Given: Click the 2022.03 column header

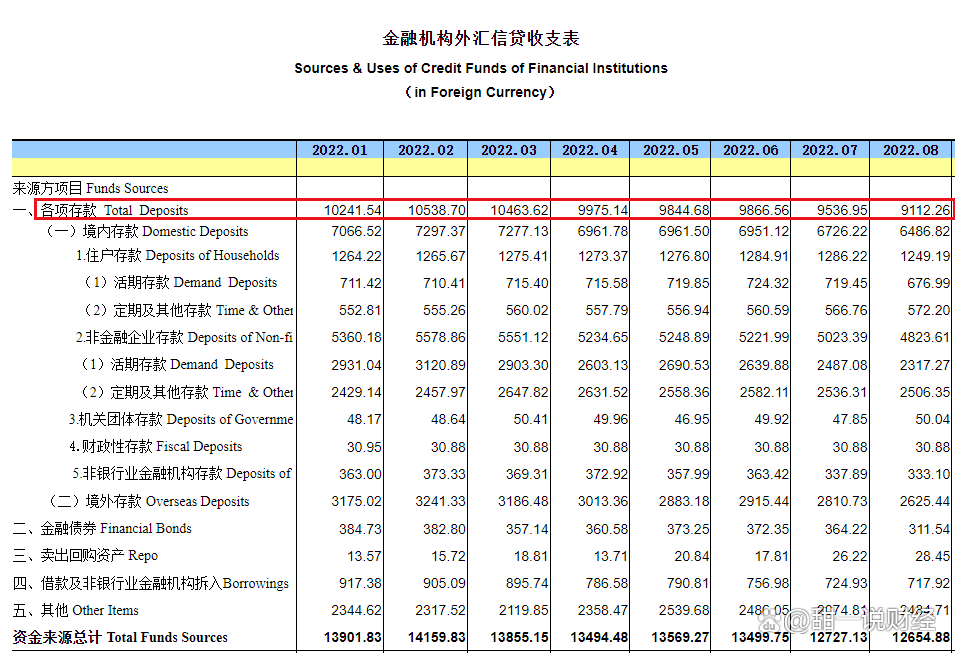Looking at the screenshot, I should [509, 150].
